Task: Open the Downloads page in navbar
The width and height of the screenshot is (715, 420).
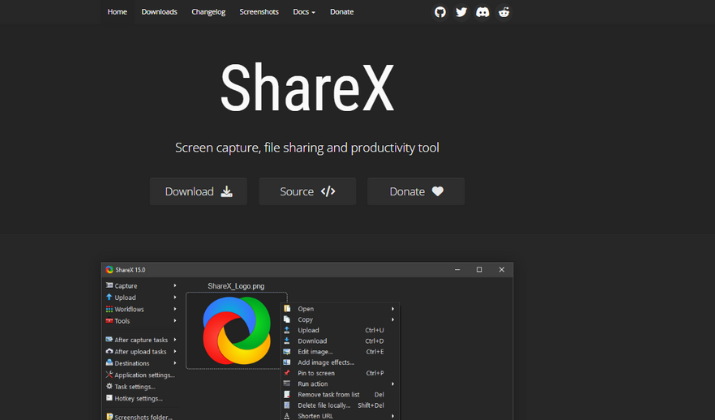Action: (159, 12)
